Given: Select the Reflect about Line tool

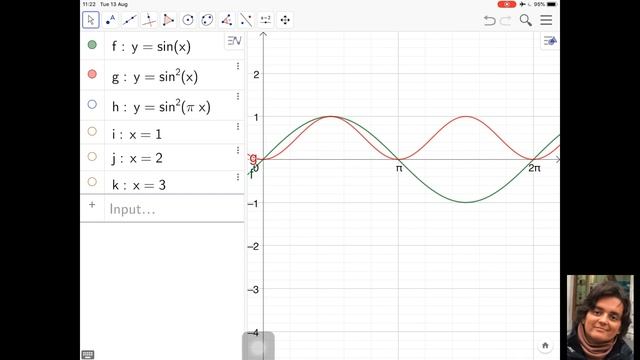Looking at the screenshot, I should (246, 20).
